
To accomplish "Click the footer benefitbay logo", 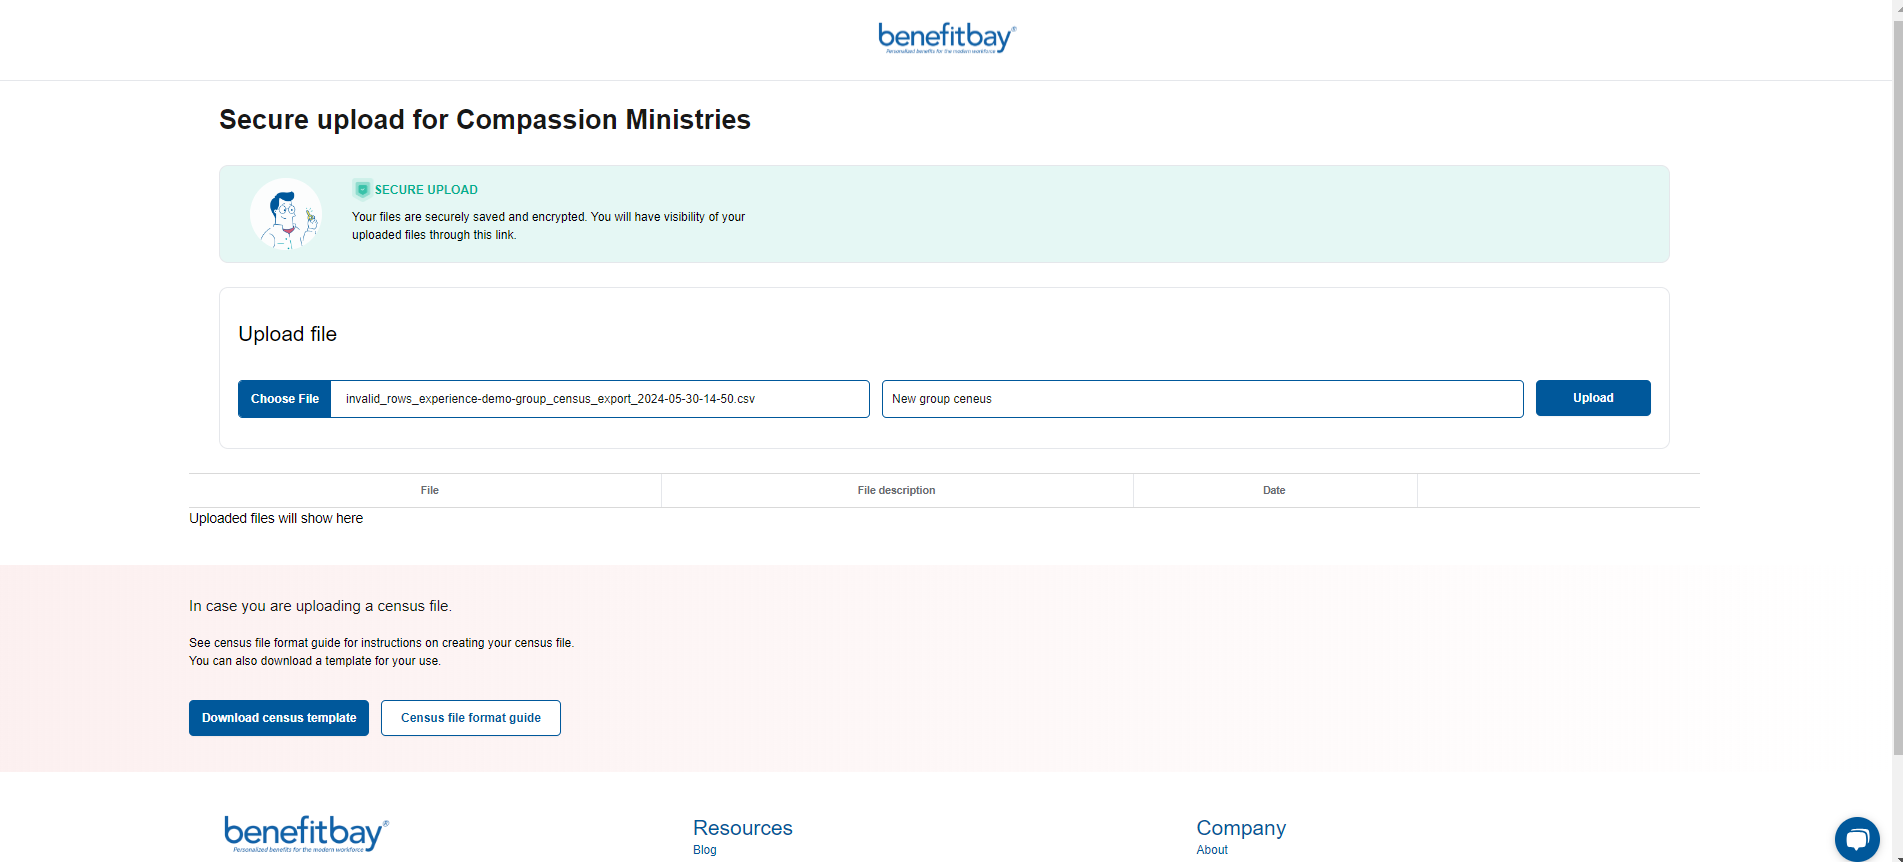I will [306, 834].
